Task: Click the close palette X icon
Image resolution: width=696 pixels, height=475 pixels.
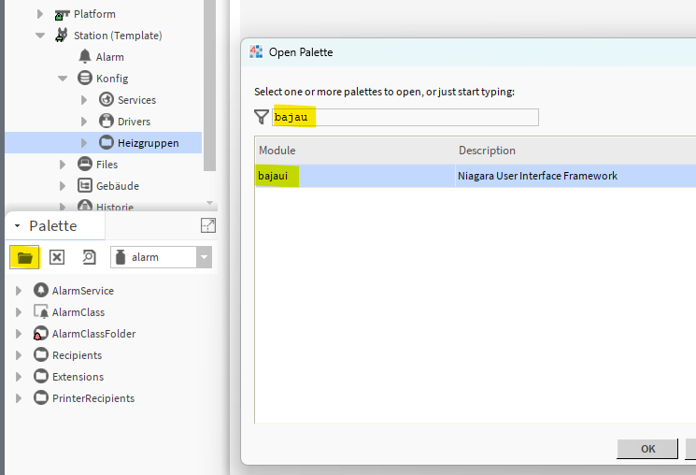Action: (57, 257)
